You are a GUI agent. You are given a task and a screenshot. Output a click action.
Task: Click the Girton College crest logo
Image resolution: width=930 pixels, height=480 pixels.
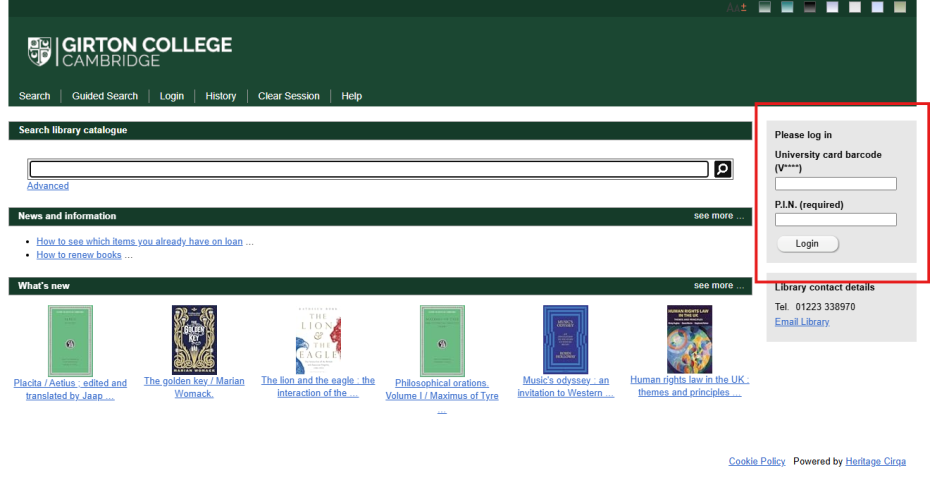coord(40,51)
